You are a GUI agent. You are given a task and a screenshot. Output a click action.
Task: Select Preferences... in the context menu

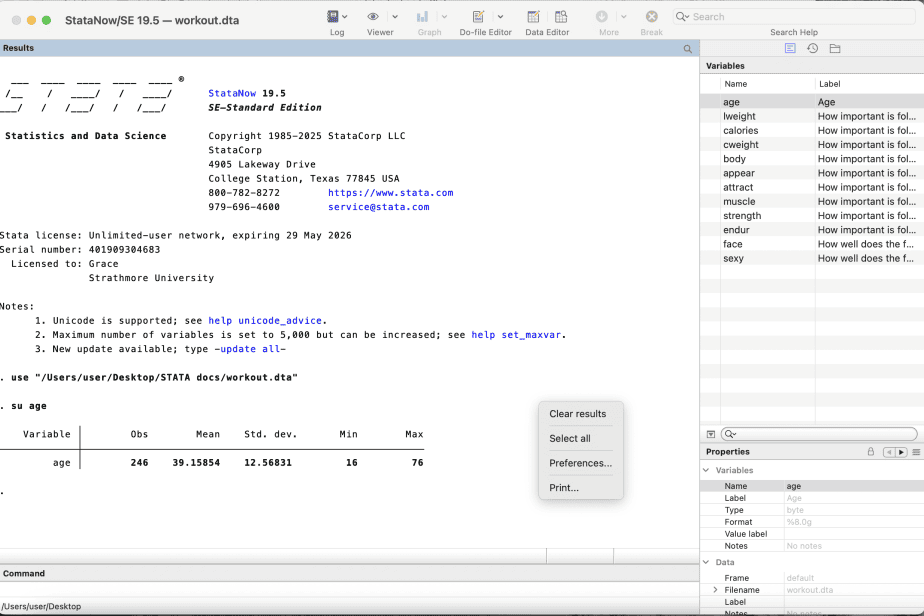(x=580, y=463)
